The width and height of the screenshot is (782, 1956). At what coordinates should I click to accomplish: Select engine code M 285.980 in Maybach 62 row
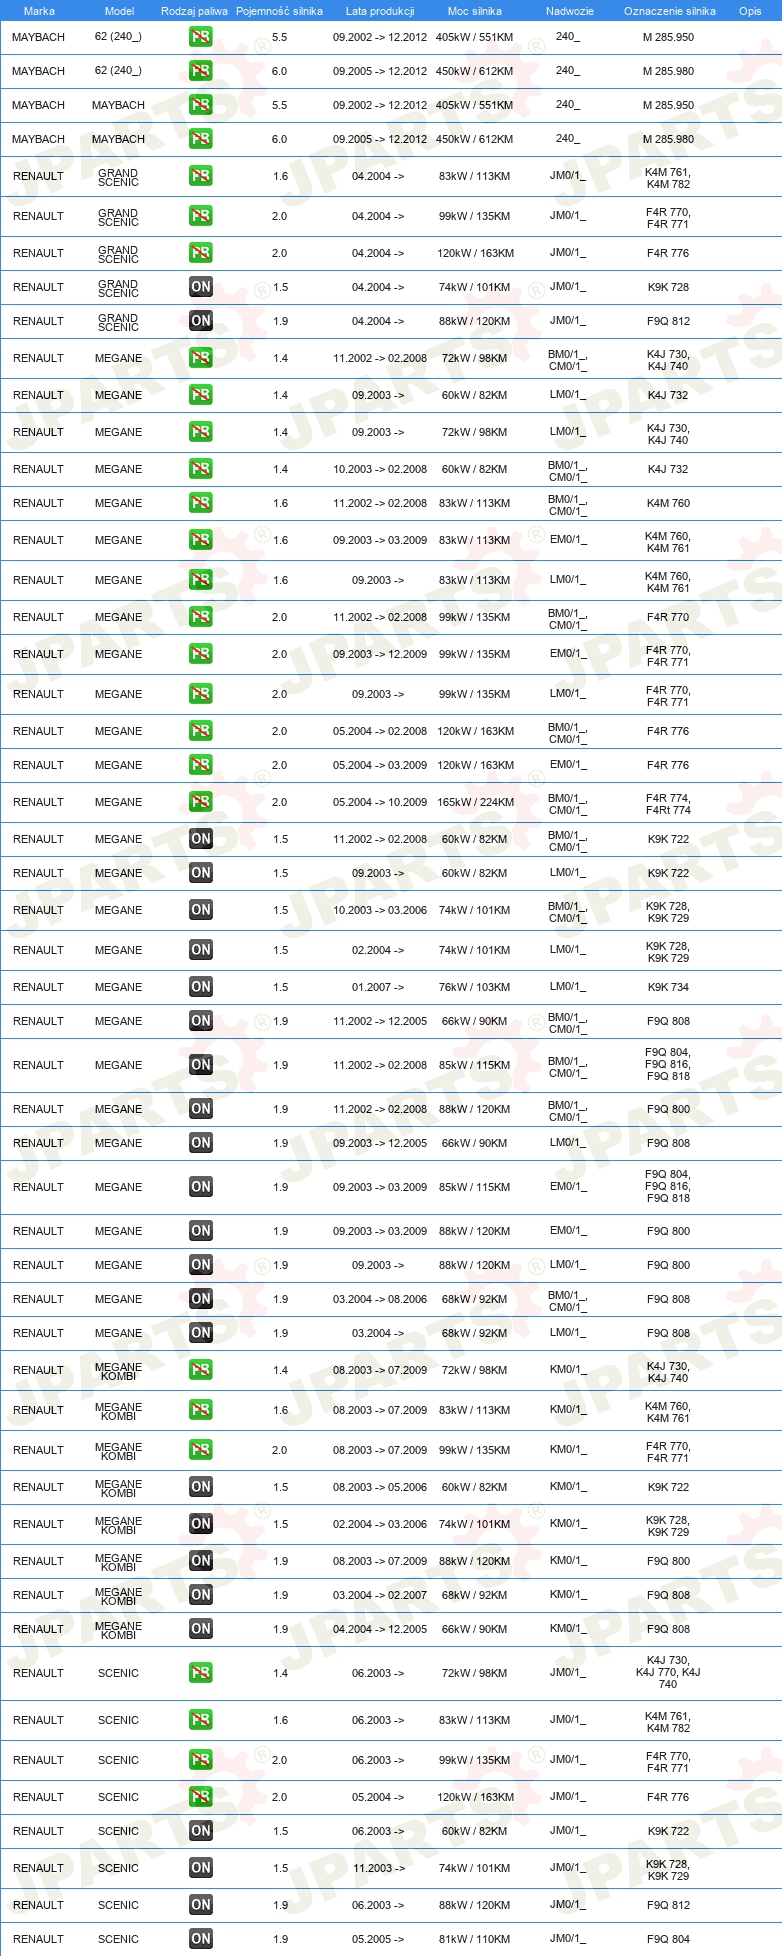[x=668, y=71]
